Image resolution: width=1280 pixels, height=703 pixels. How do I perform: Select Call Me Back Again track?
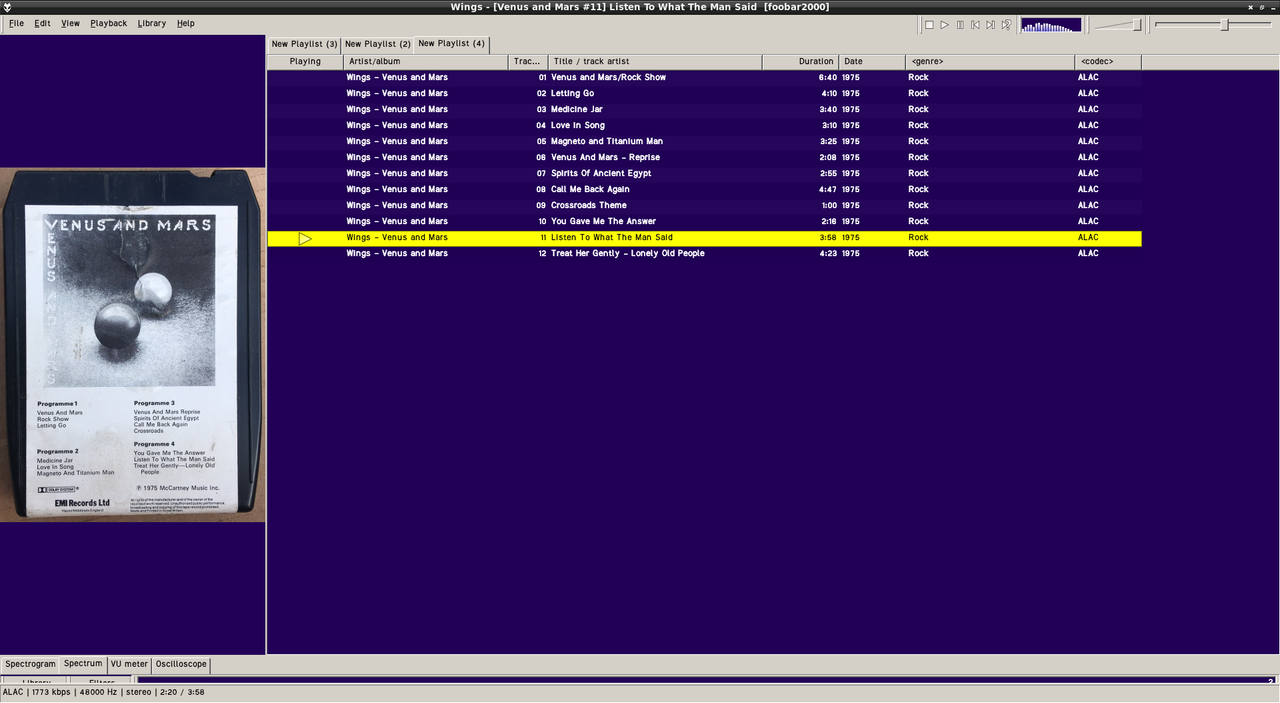tap(704, 189)
